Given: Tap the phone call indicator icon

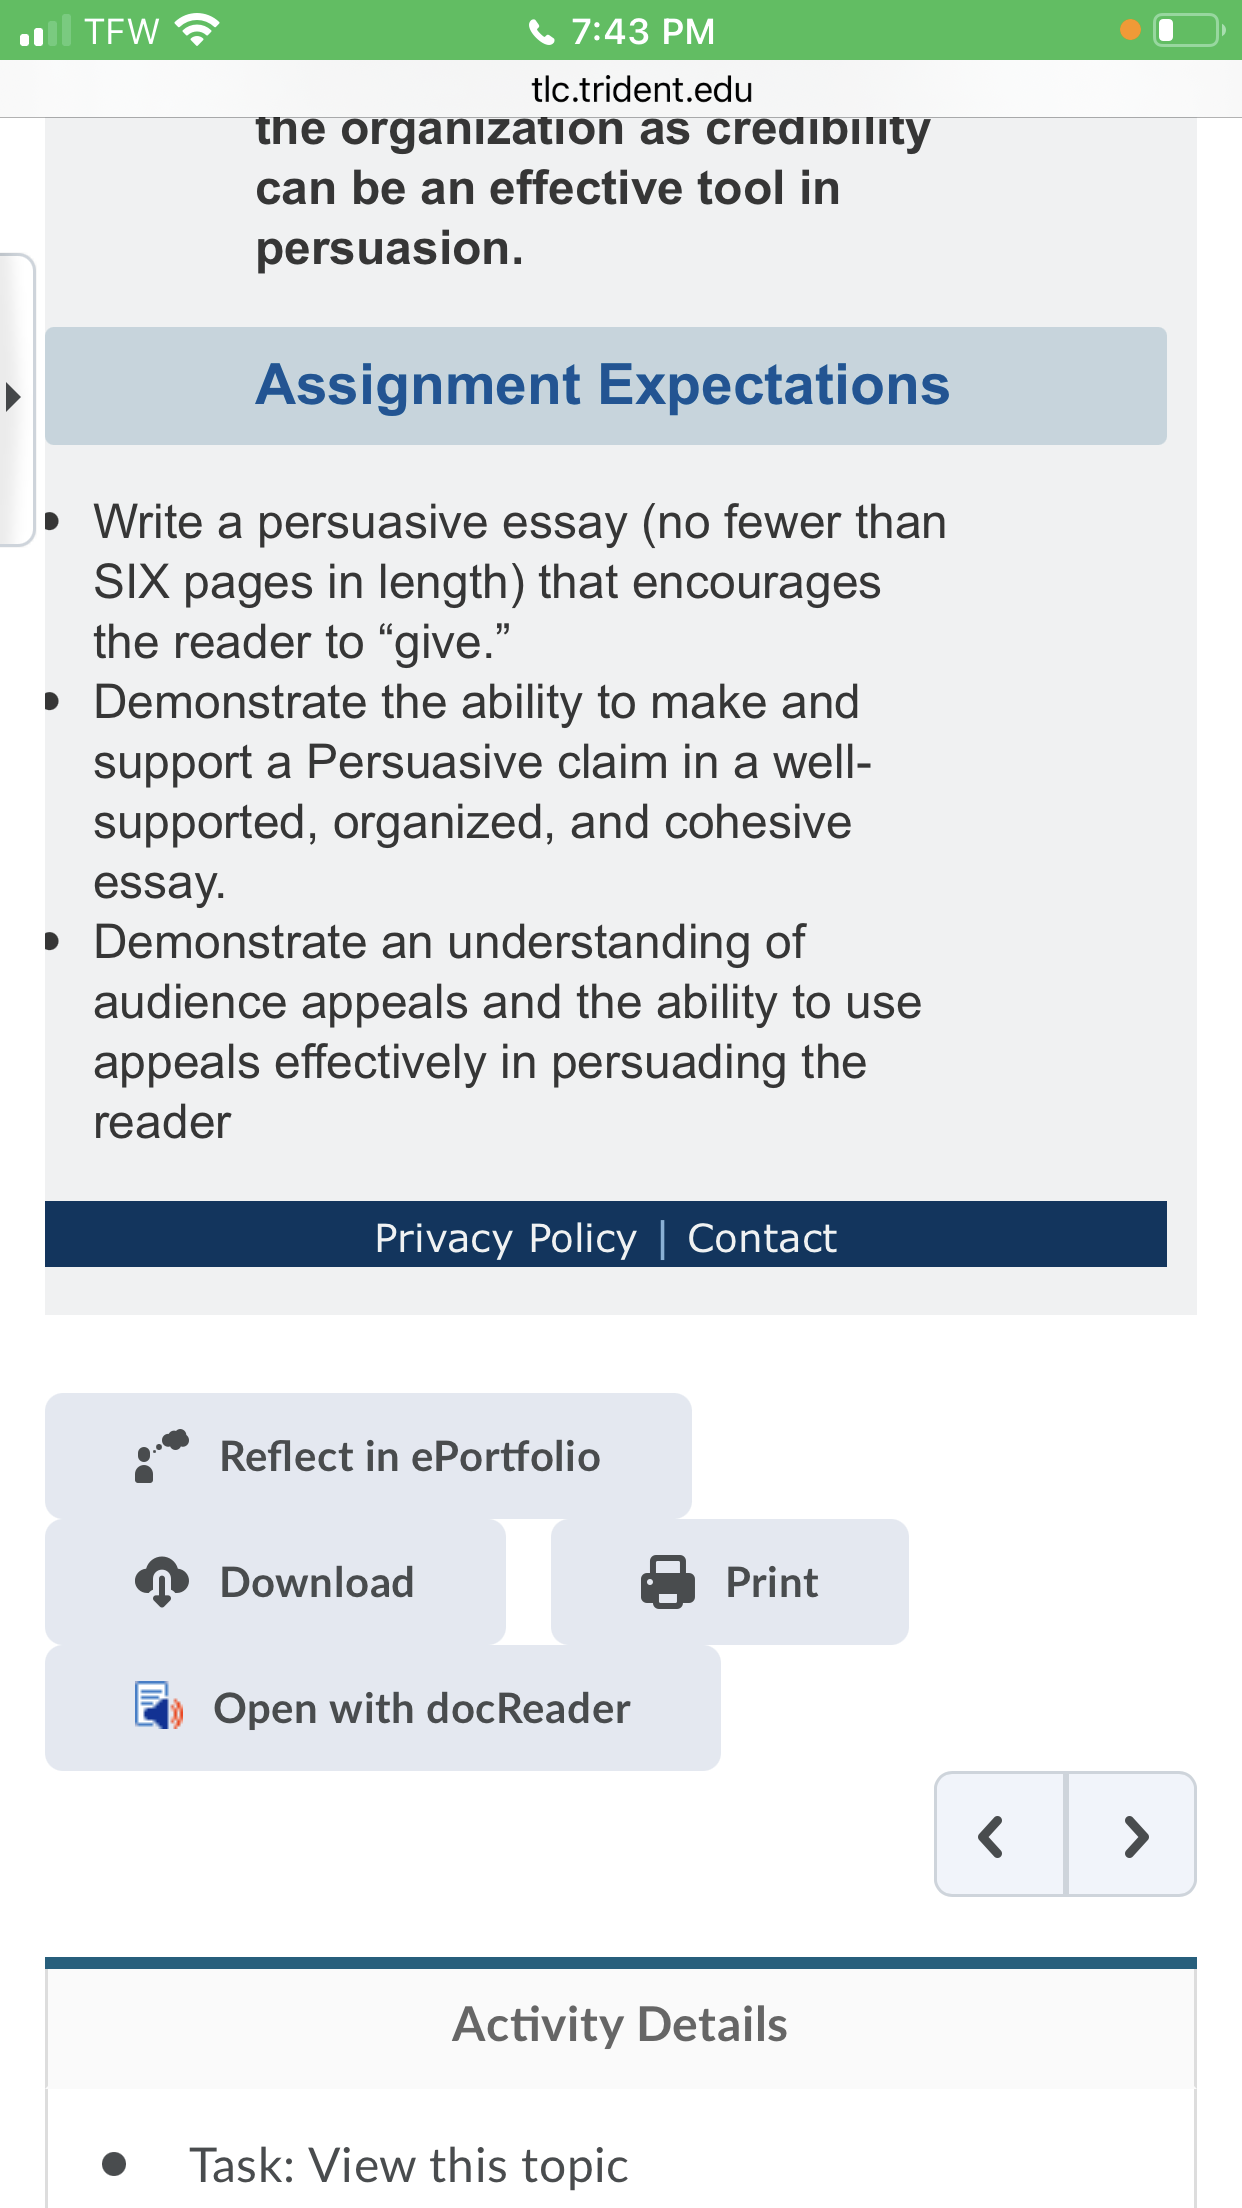Looking at the screenshot, I should coord(541,32).
